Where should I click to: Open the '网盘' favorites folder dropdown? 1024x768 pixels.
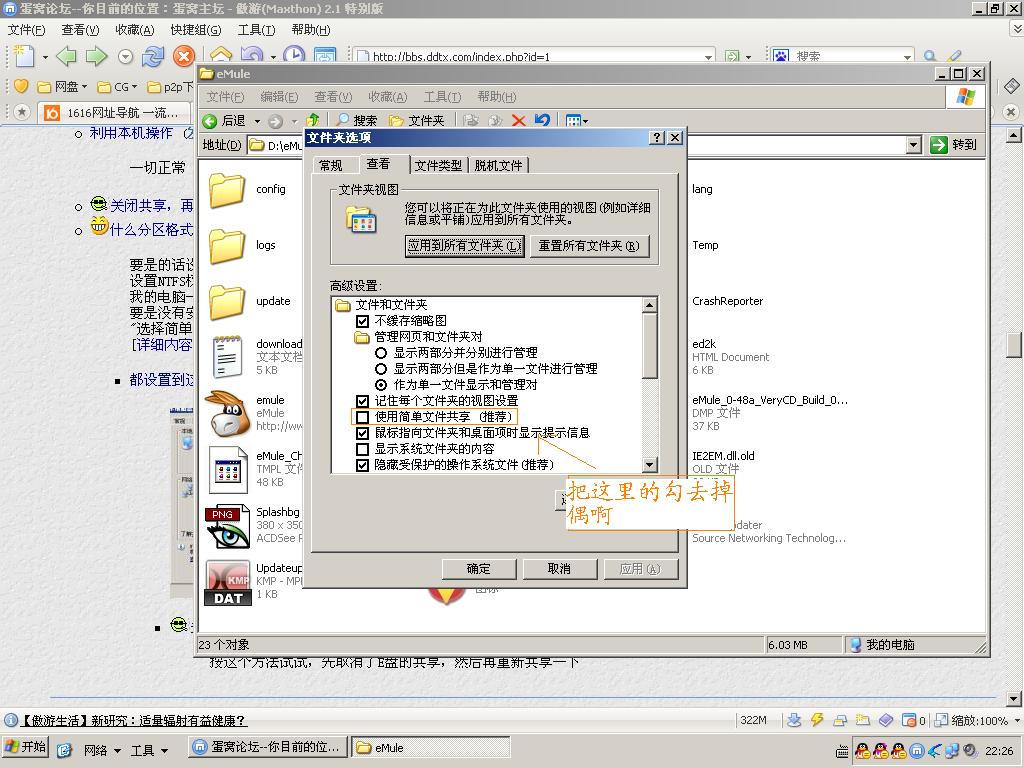(x=63, y=87)
